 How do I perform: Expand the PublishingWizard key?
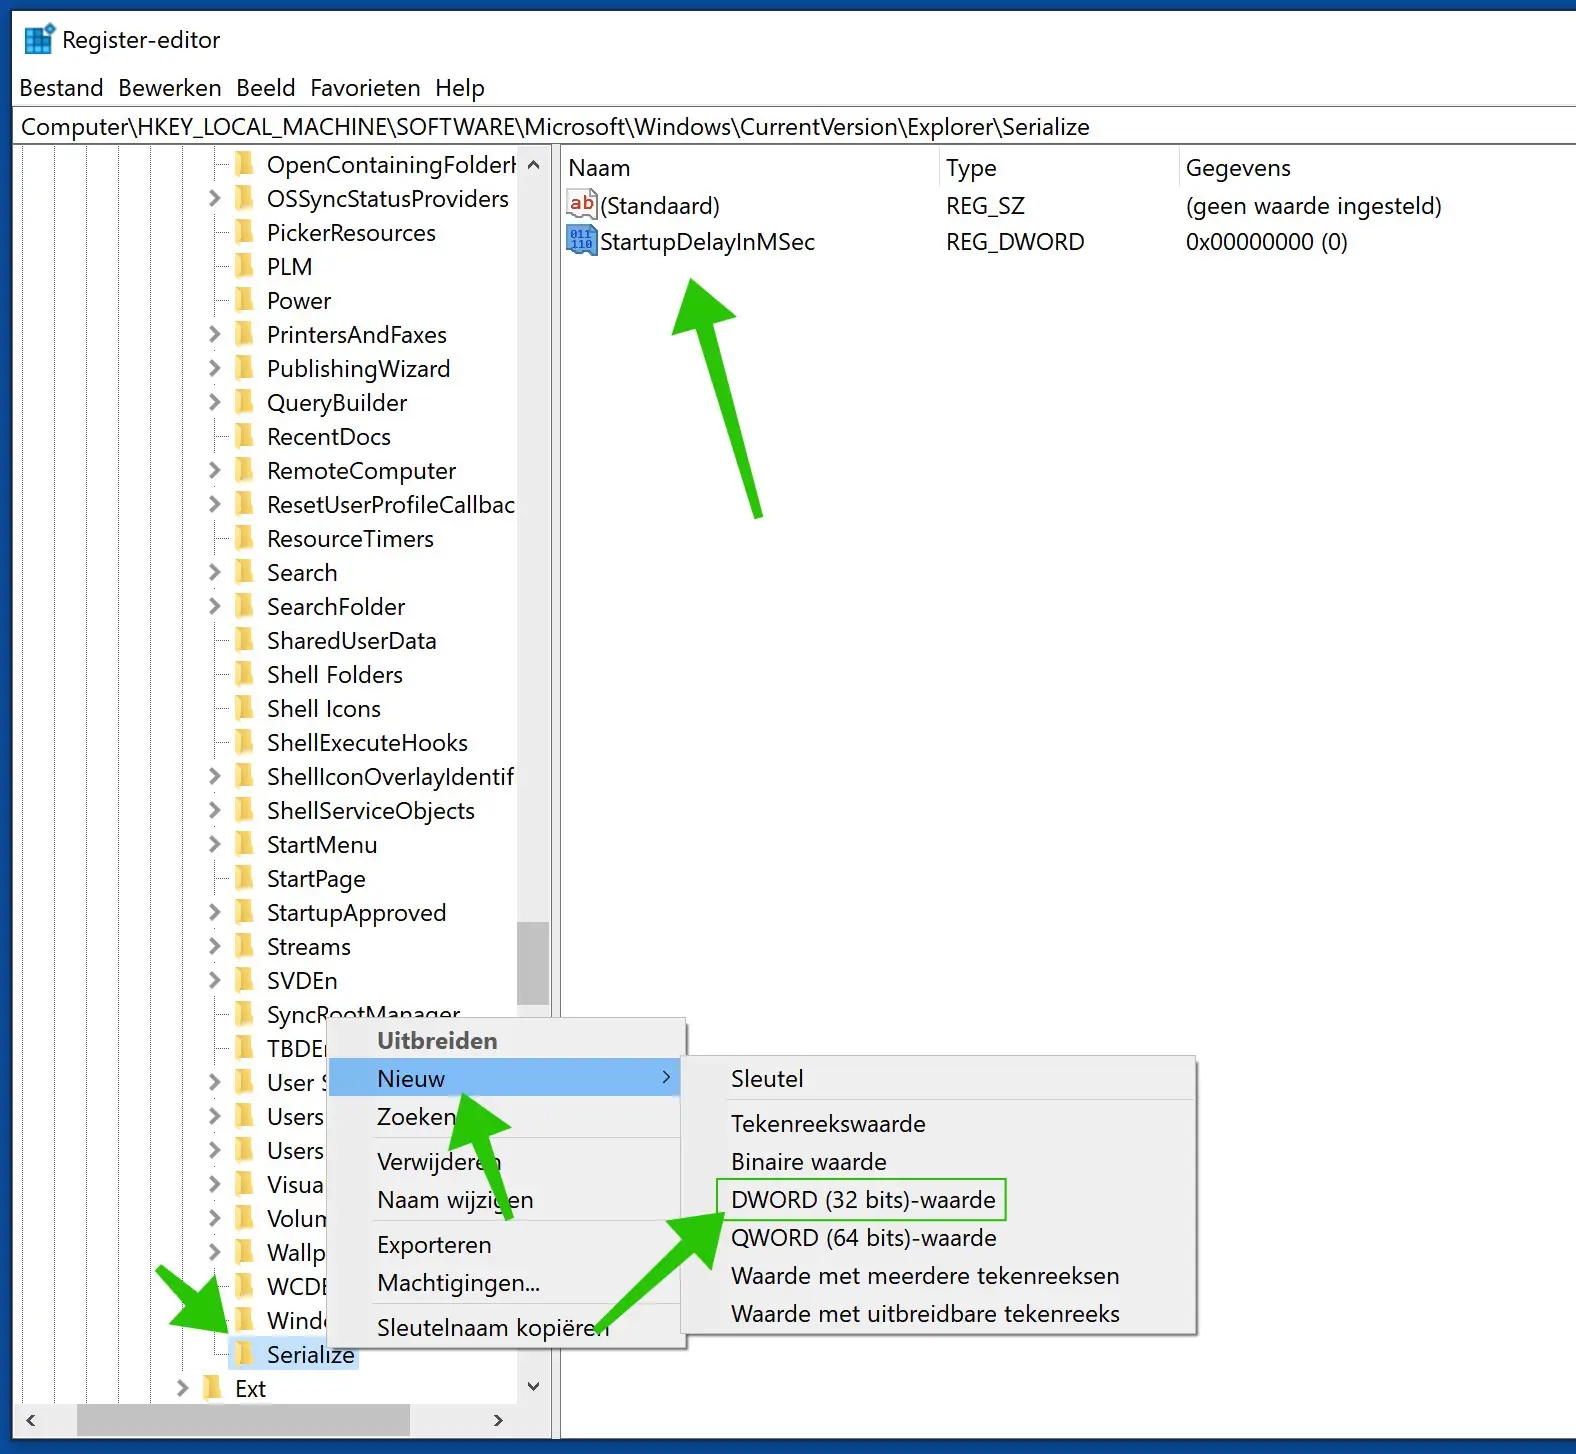tap(214, 368)
